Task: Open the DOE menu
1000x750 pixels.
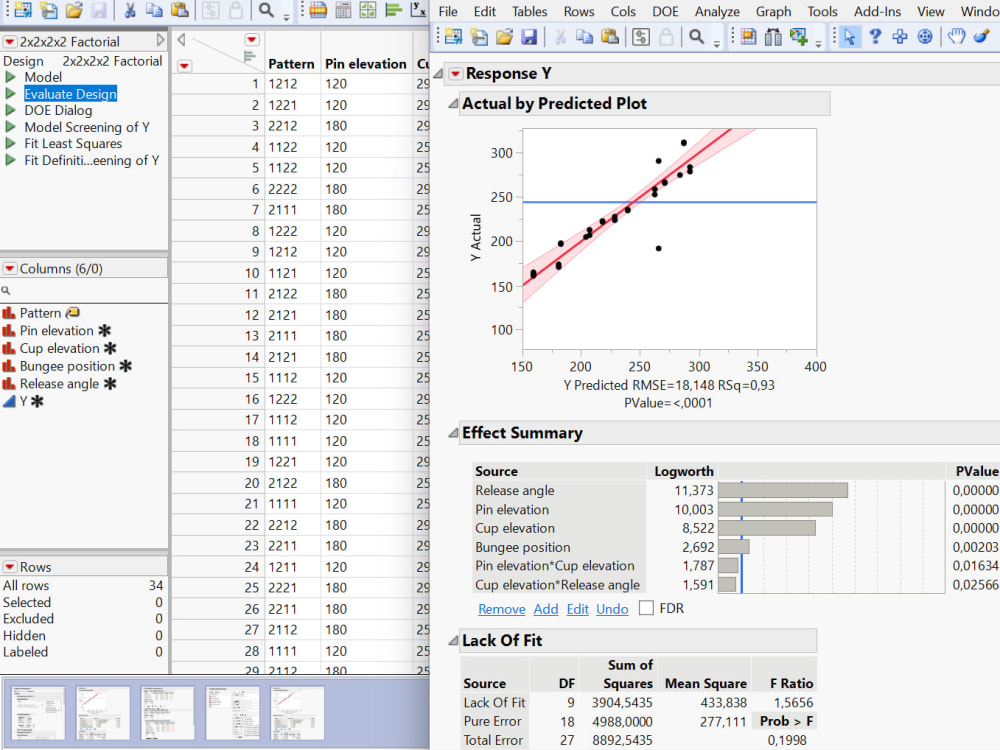Action: pos(665,11)
